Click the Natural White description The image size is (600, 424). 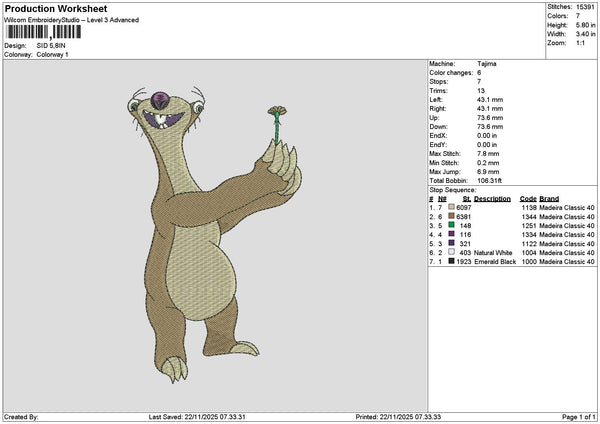click(x=493, y=253)
